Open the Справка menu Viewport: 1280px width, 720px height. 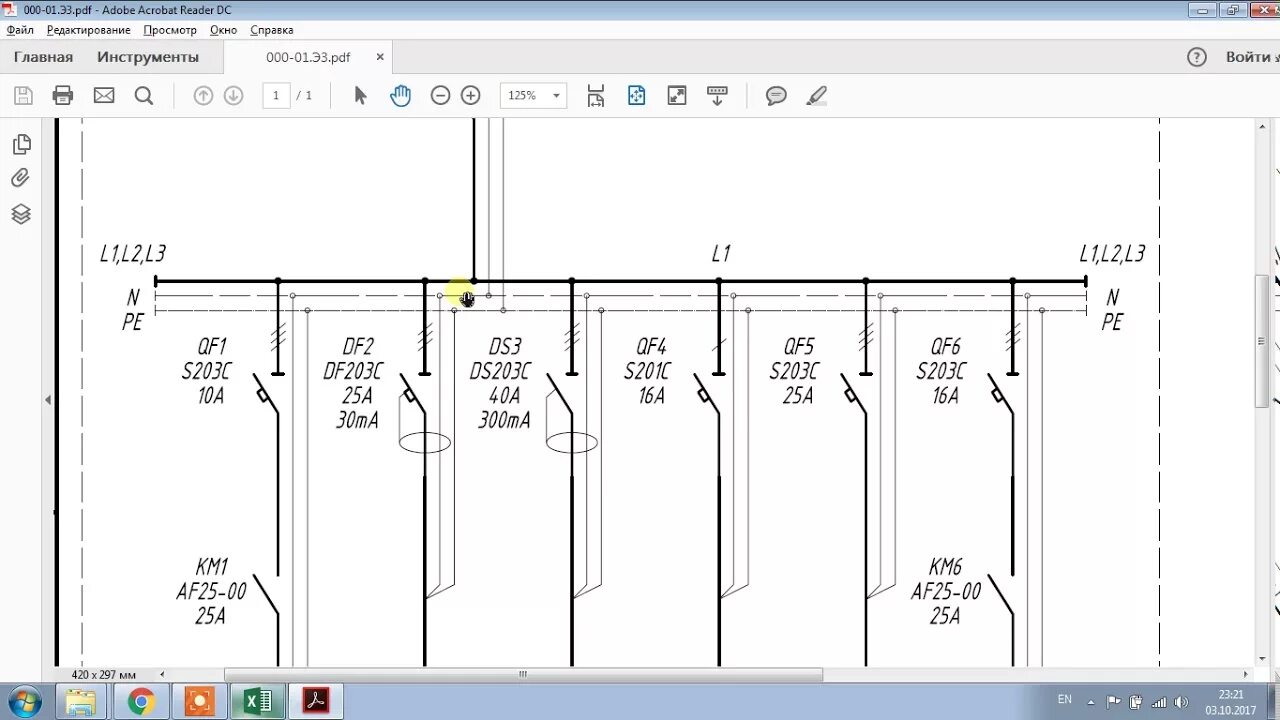tap(272, 30)
